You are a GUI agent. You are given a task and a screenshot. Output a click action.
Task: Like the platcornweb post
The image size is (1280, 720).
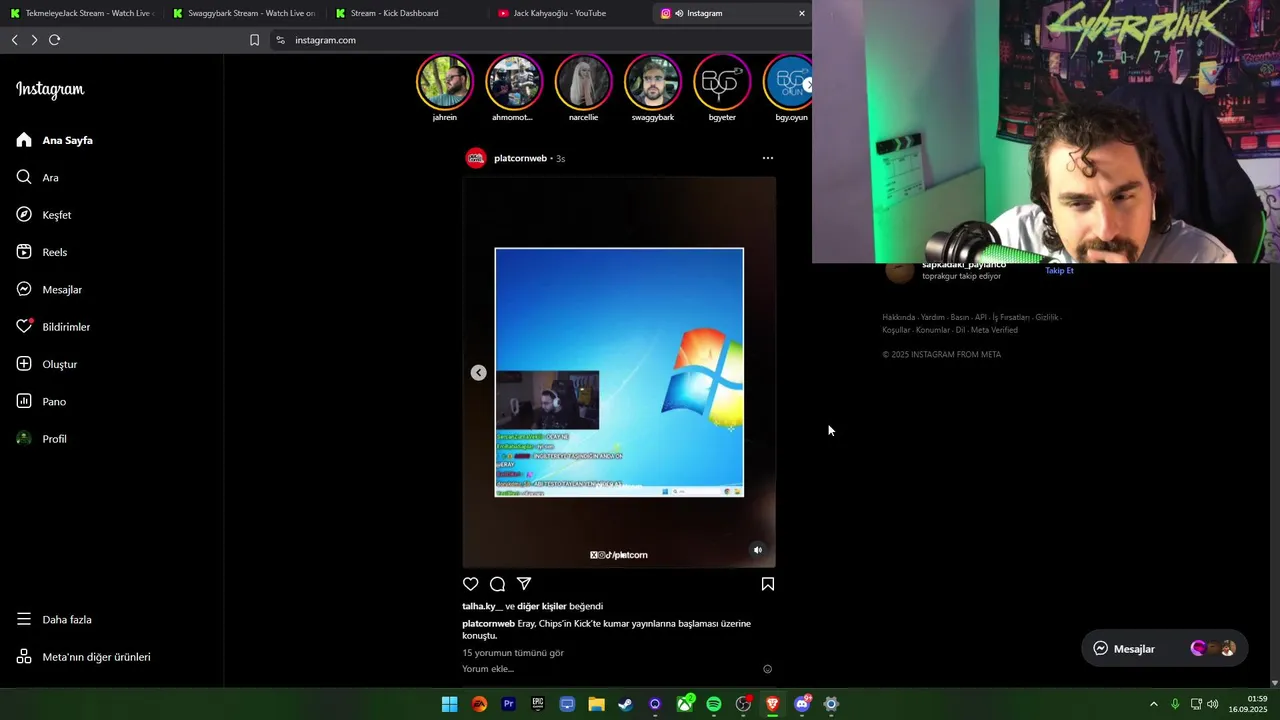[470, 584]
